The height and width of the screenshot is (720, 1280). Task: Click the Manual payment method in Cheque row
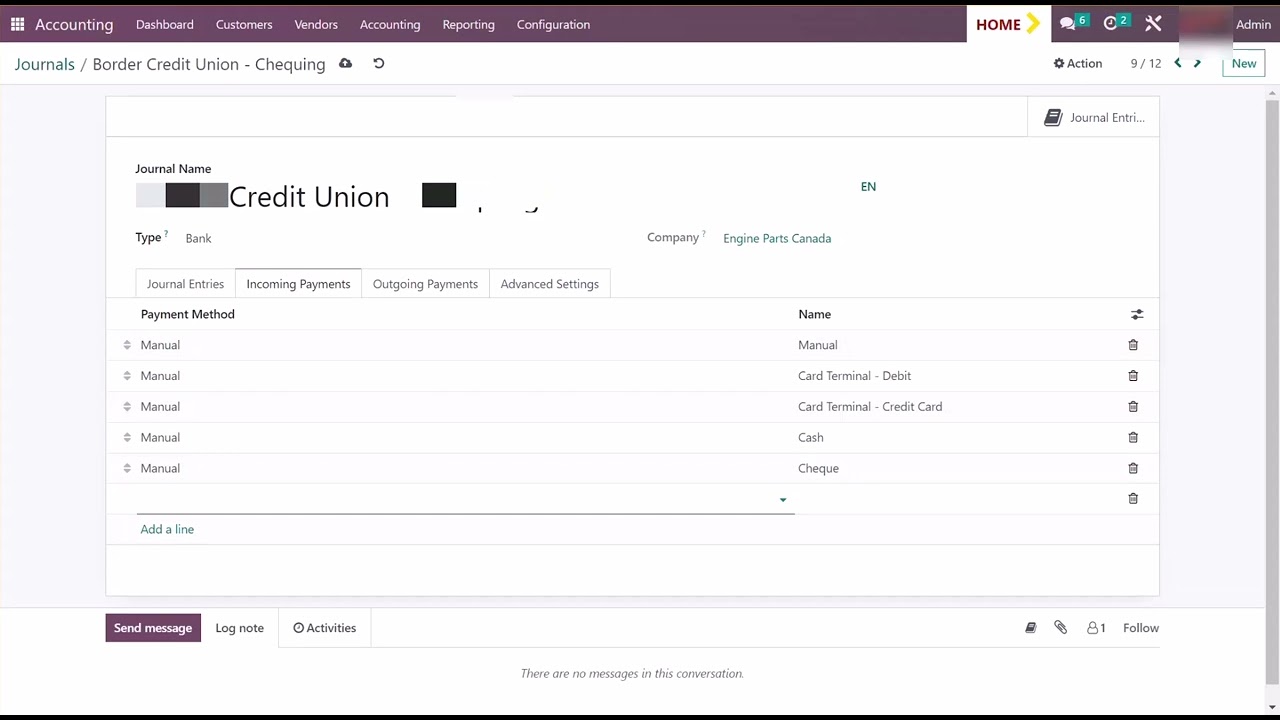(160, 468)
